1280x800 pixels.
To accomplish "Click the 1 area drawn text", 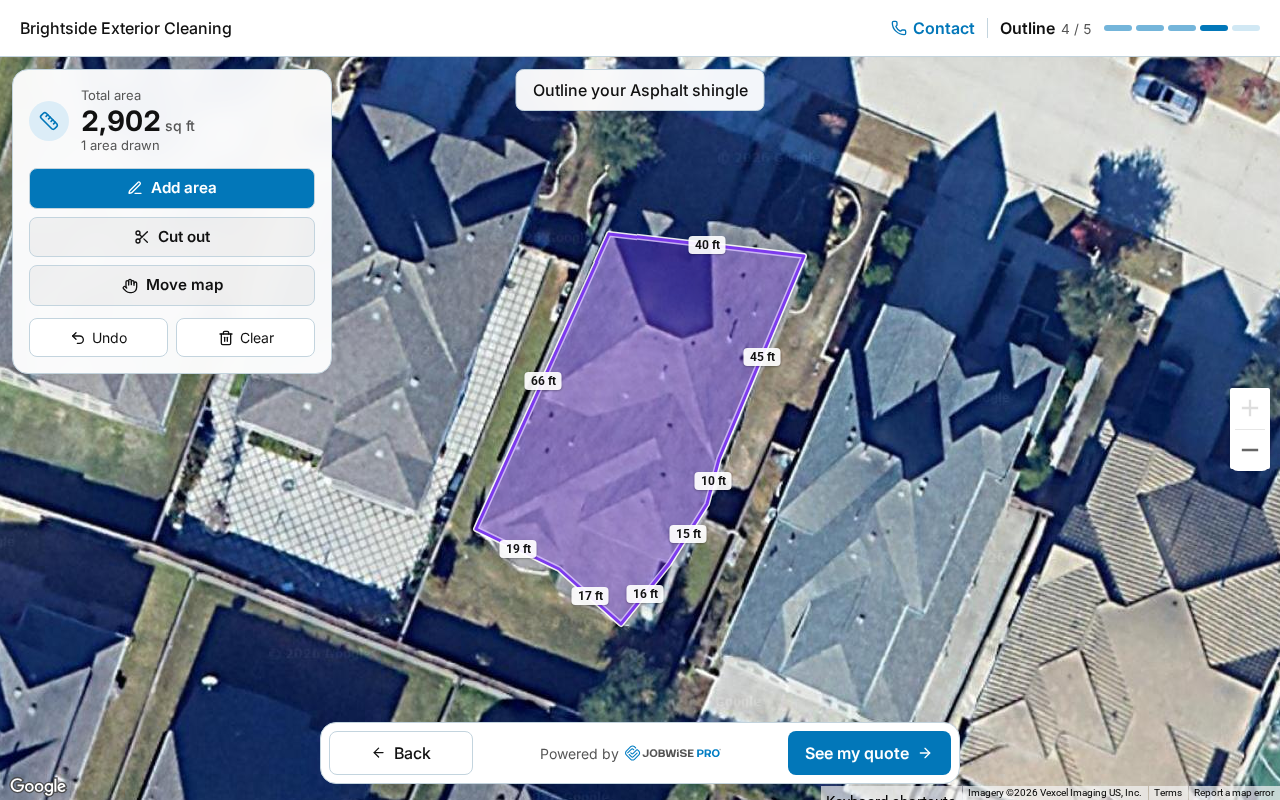I will 120,146.
